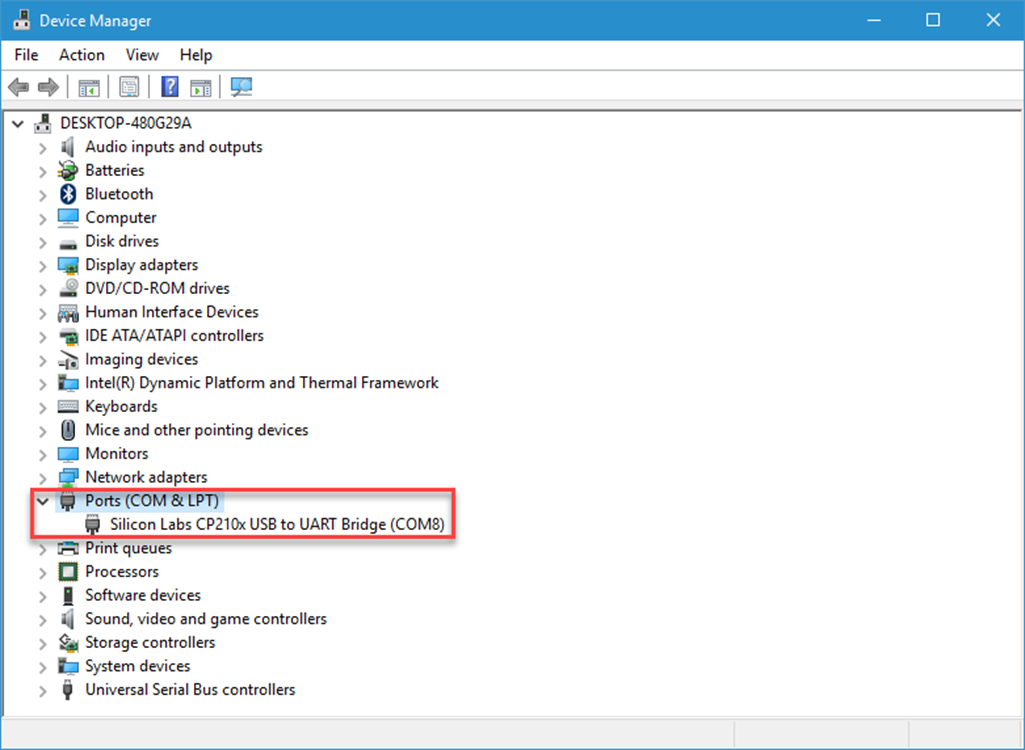Select Intel(R) Dynamic Platform and Thermal Framework
Image resolution: width=1025 pixels, height=750 pixels.
(x=261, y=383)
